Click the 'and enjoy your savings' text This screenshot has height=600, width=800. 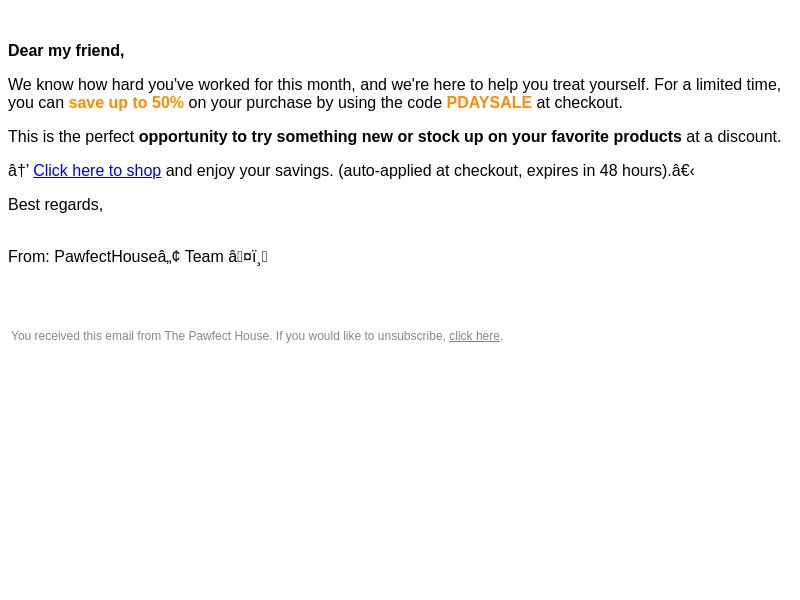point(249,170)
